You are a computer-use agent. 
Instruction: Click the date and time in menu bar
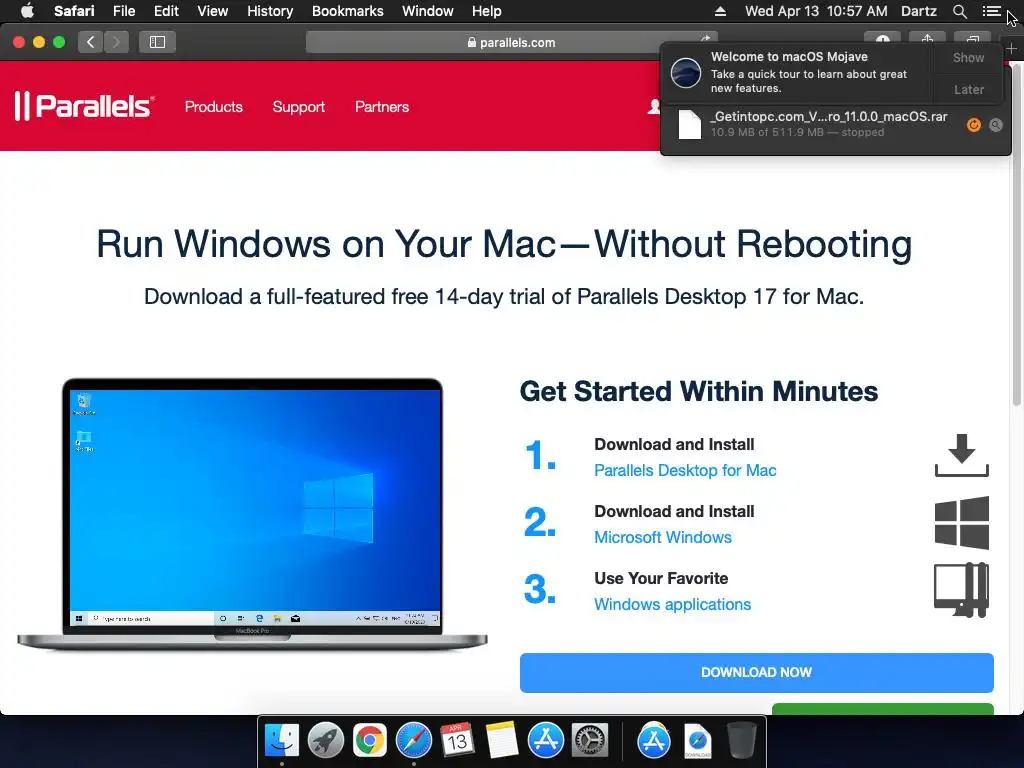[x=816, y=11]
